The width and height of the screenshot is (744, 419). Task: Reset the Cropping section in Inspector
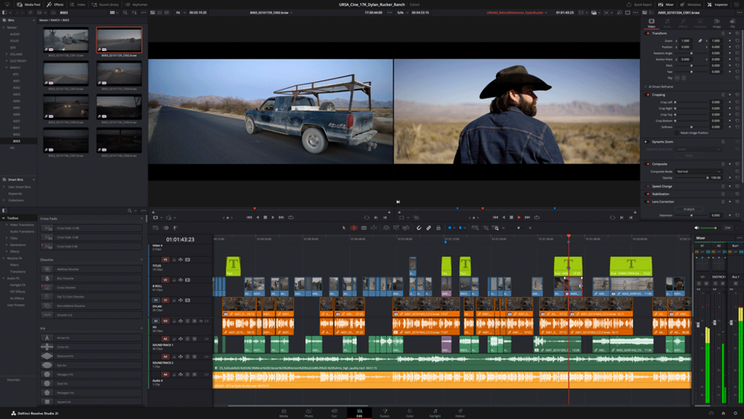click(x=737, y=95)
